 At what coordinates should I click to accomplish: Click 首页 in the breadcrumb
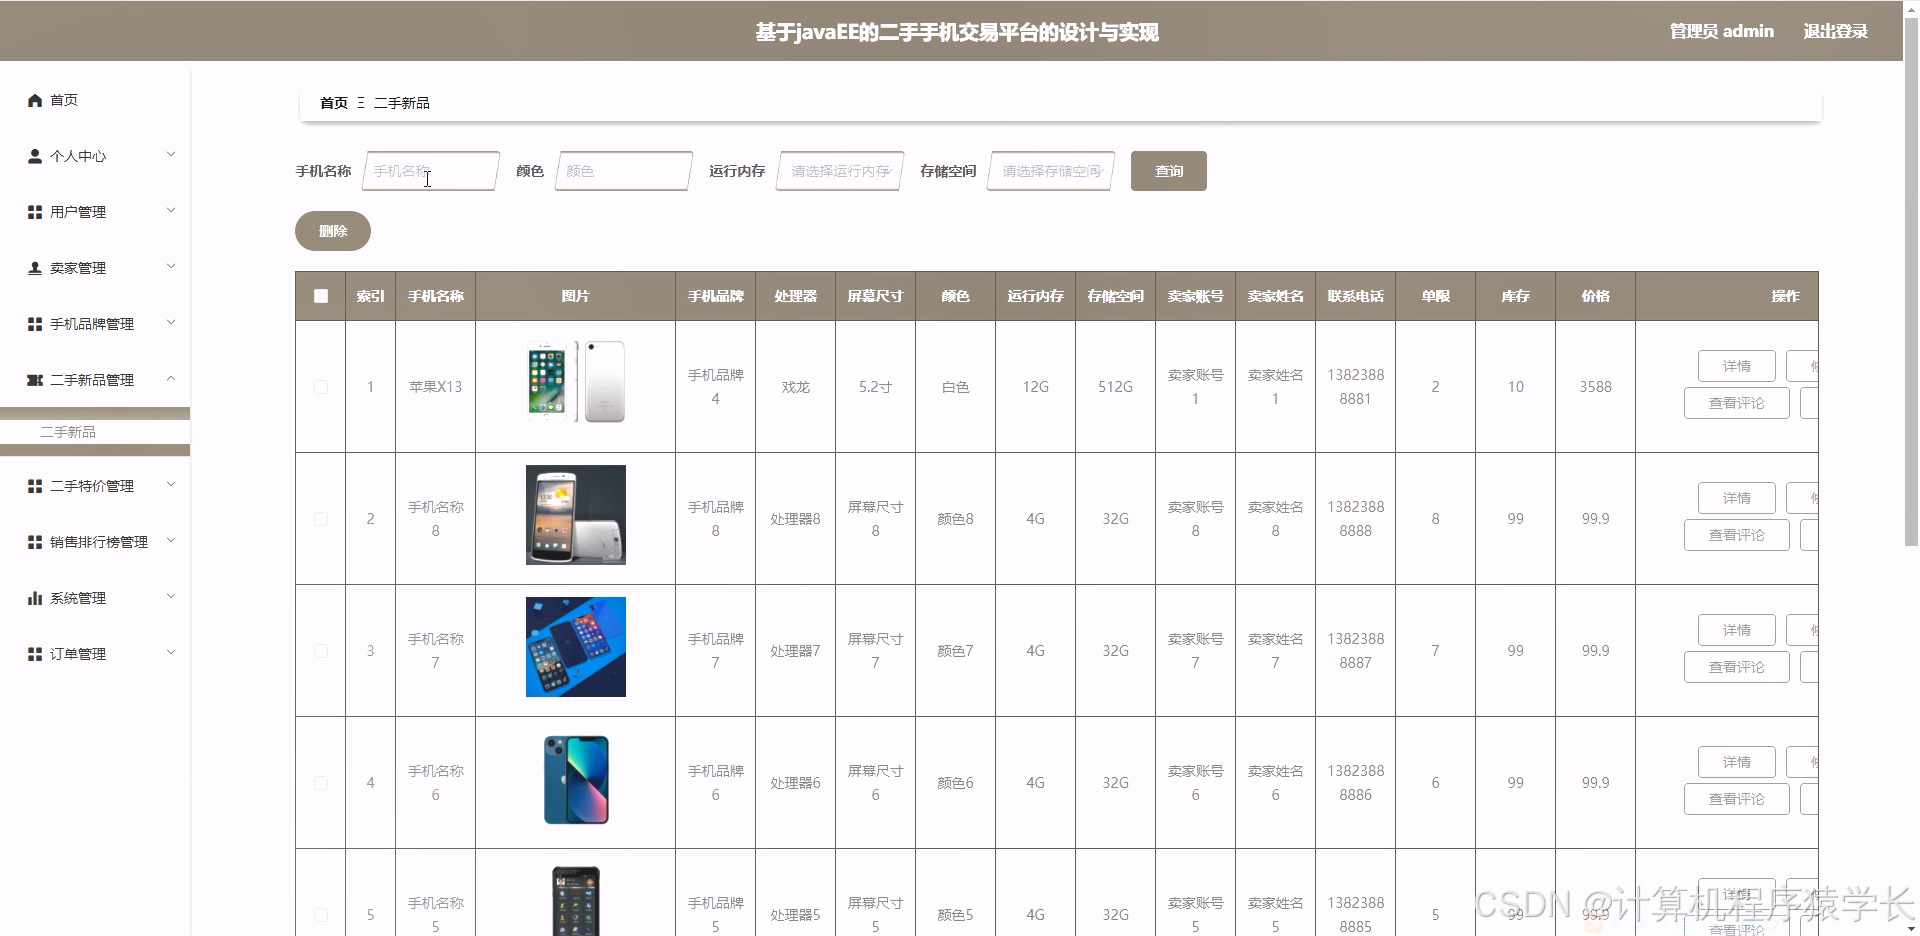coord(333,103)
